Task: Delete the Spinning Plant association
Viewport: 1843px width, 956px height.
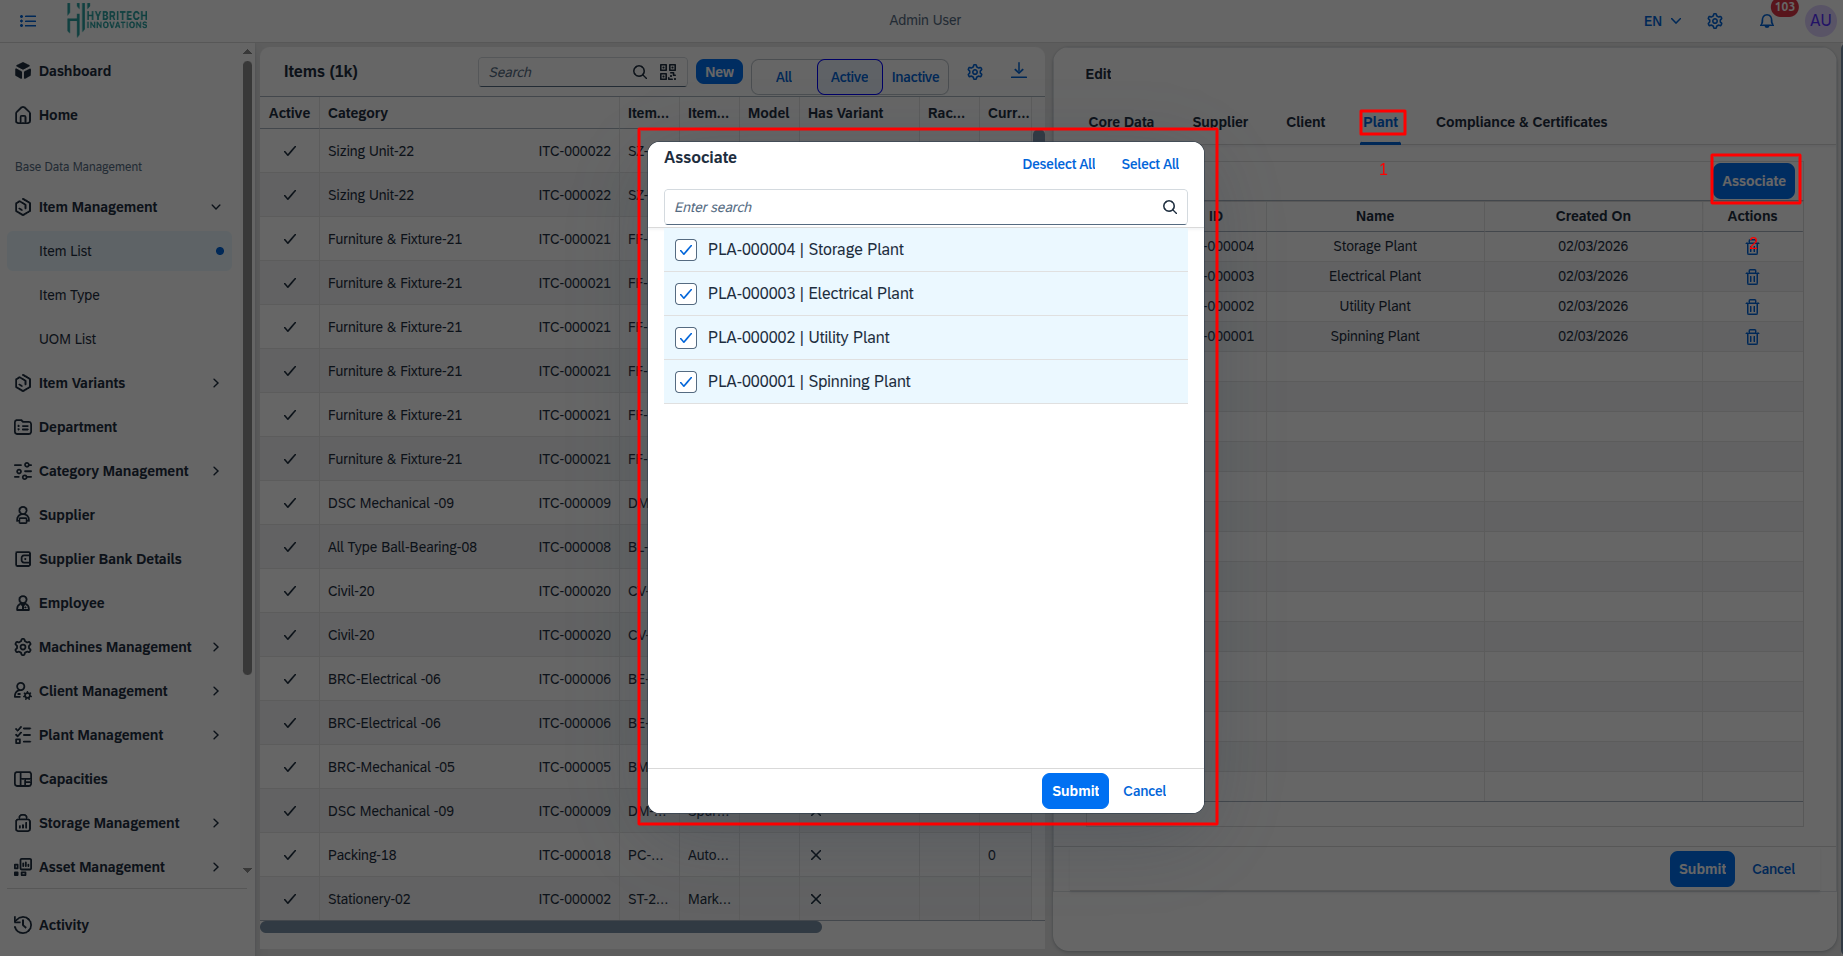Action: (x=1752, y=337)
